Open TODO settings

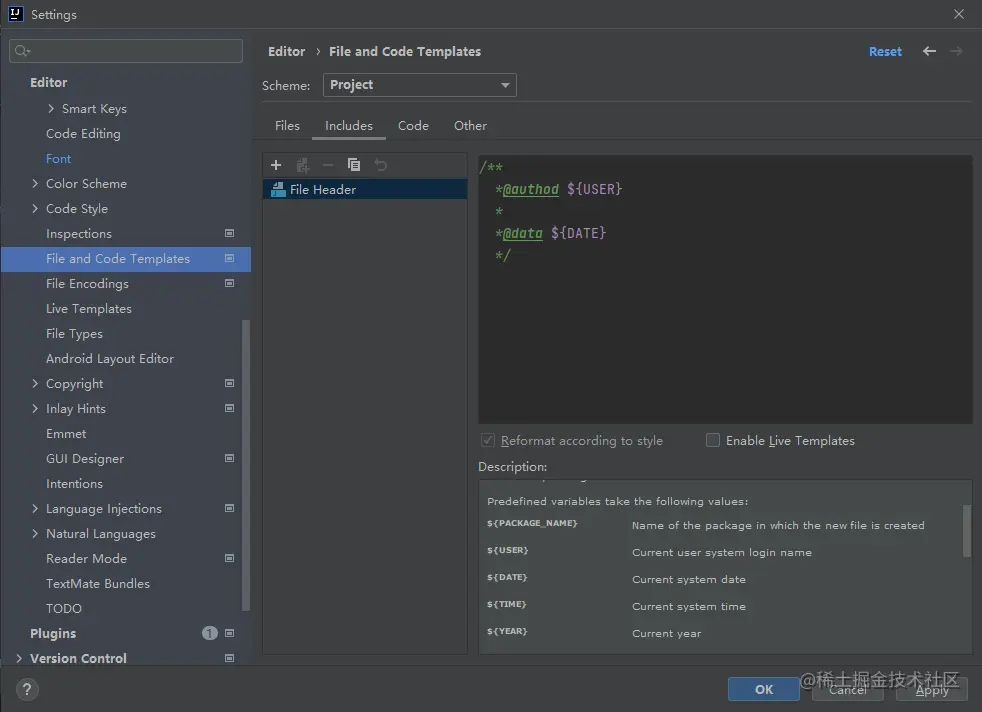pos(64,609)
